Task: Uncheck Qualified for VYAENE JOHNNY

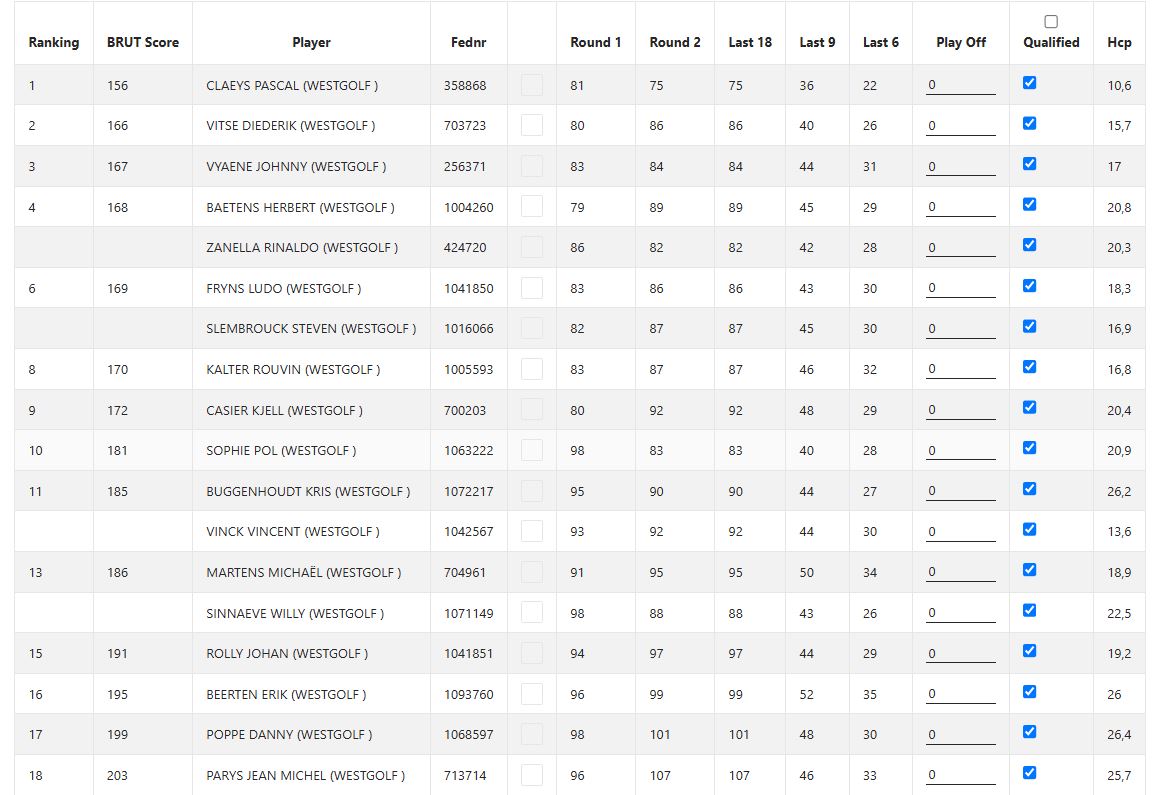Action: [x=1029, y=164]
